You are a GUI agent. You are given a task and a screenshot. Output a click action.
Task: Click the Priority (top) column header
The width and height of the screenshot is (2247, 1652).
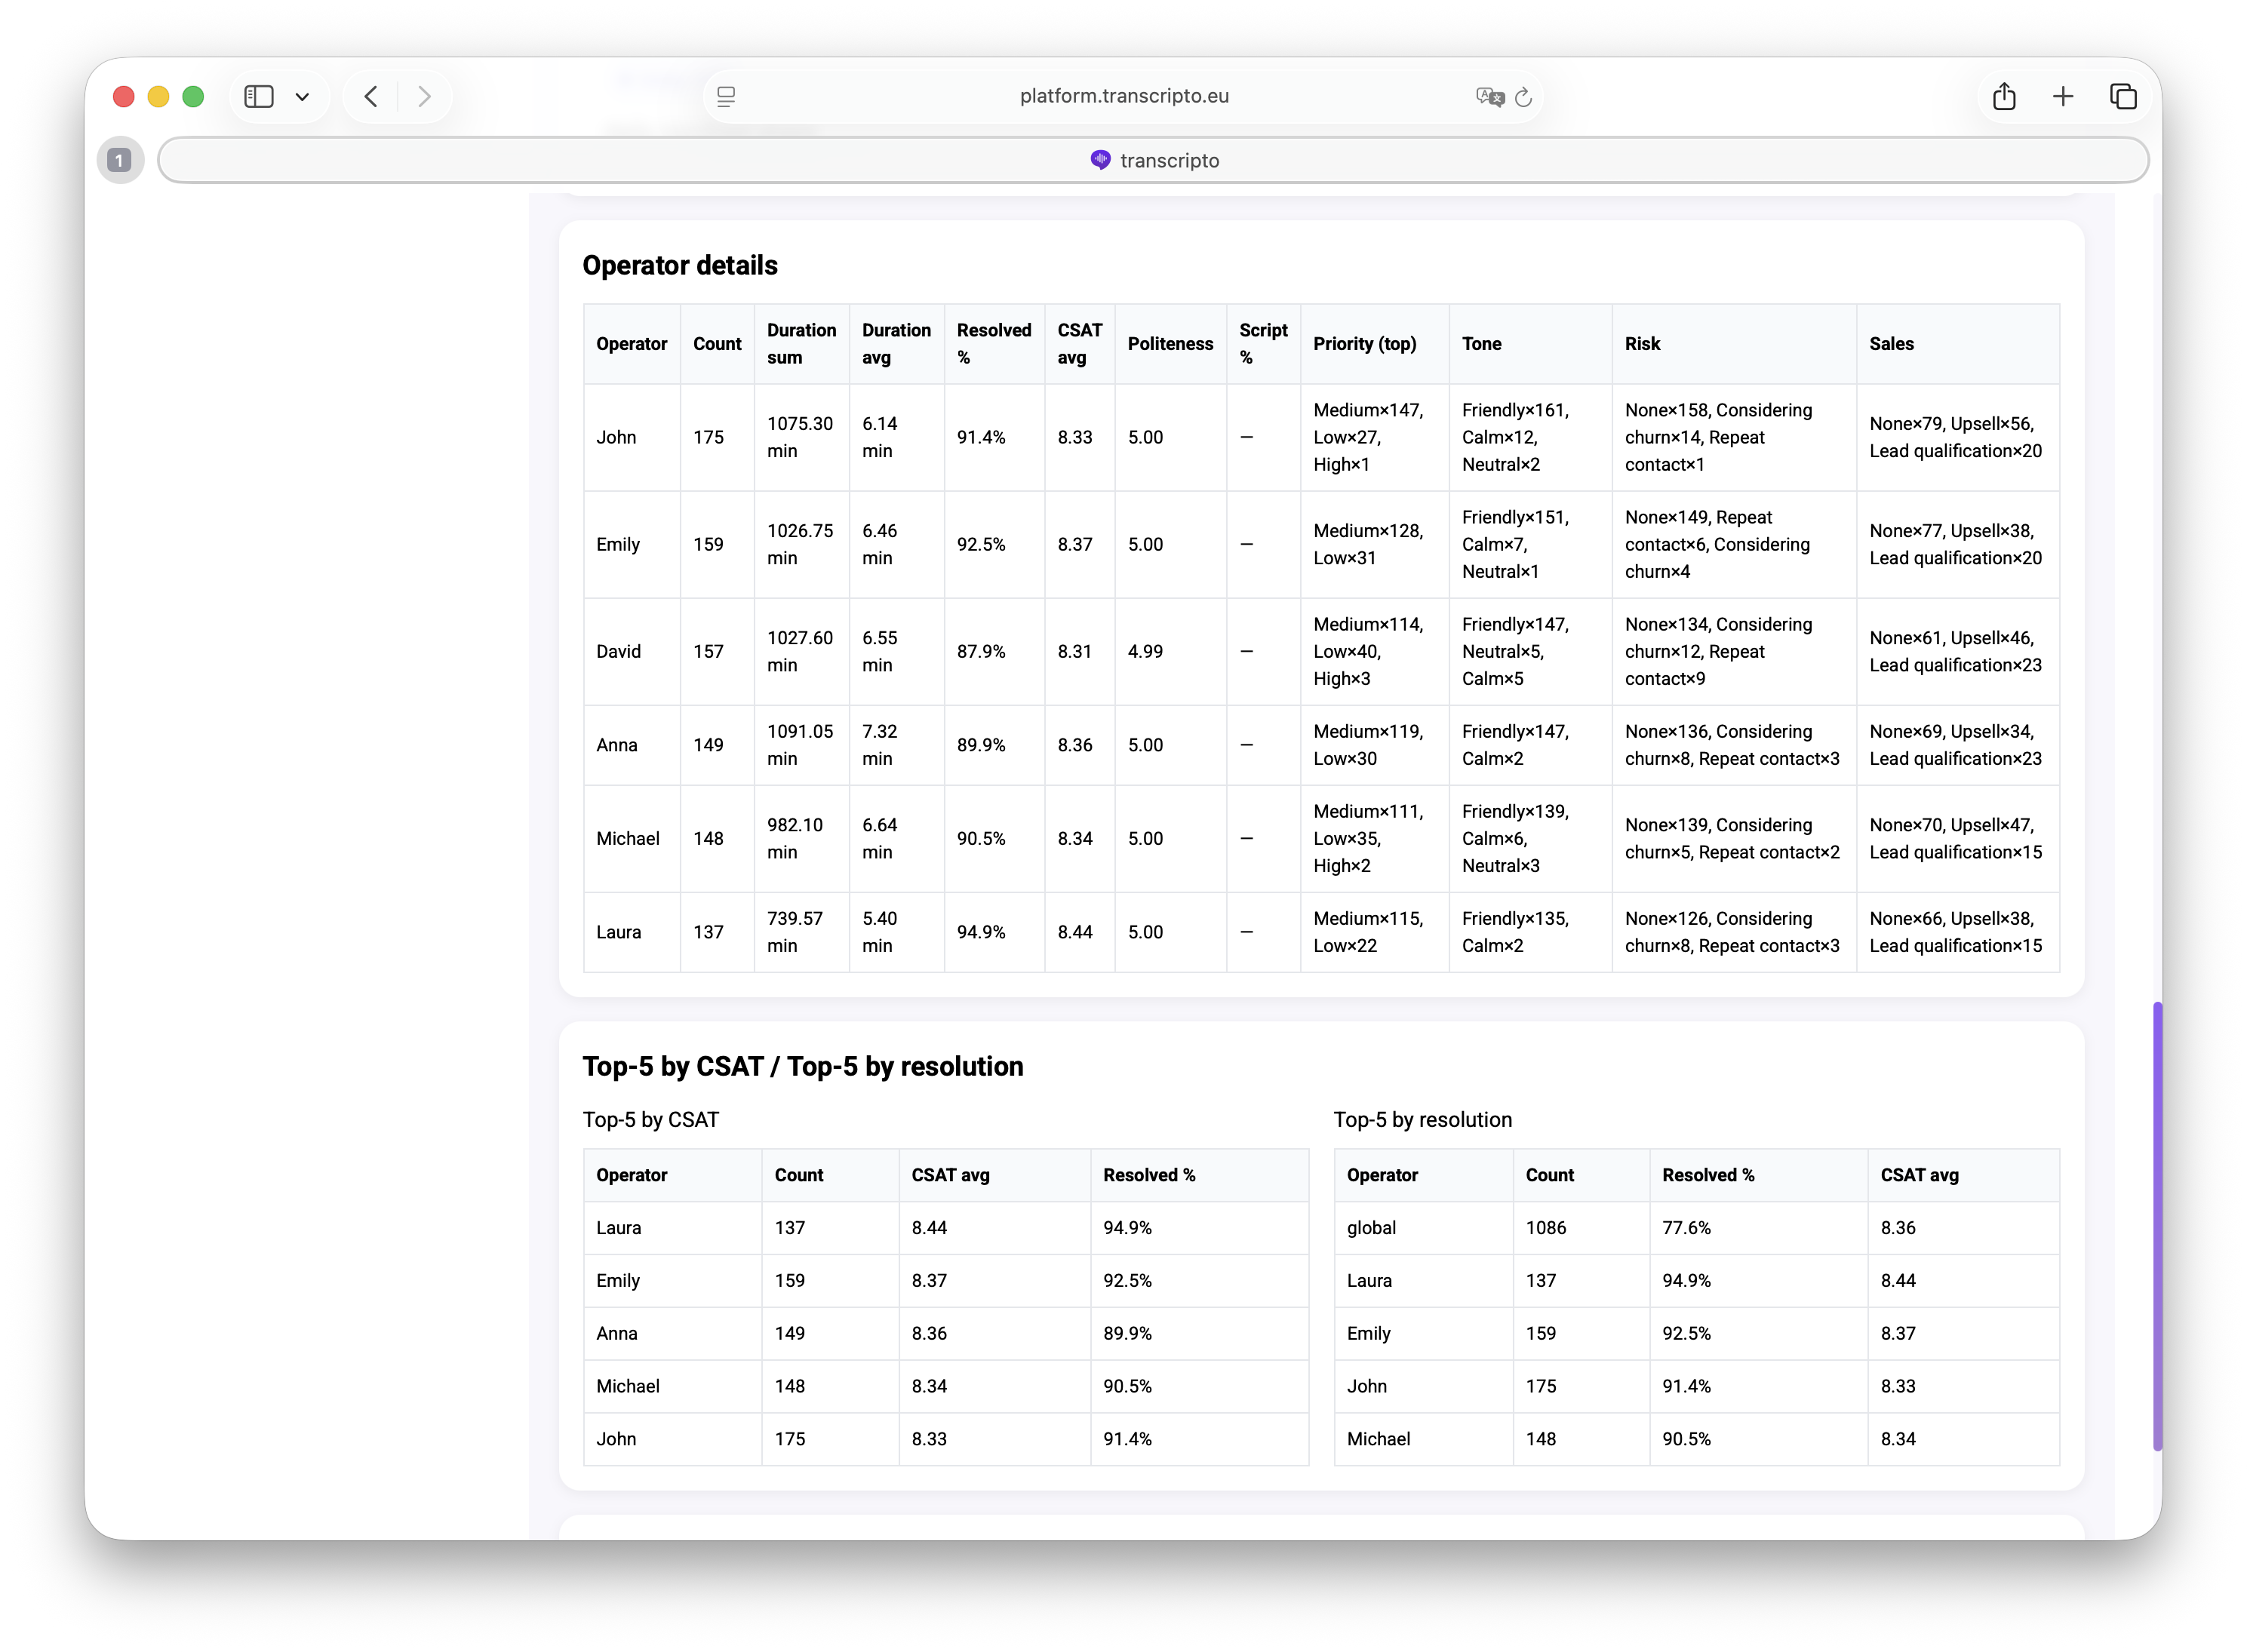pyautogui.click(x=1364, y=343)
